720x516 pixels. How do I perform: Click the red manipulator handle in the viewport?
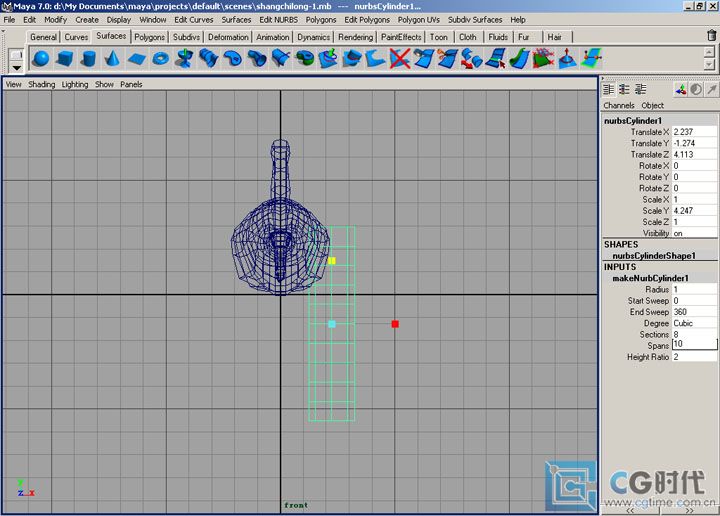point(395,324)
